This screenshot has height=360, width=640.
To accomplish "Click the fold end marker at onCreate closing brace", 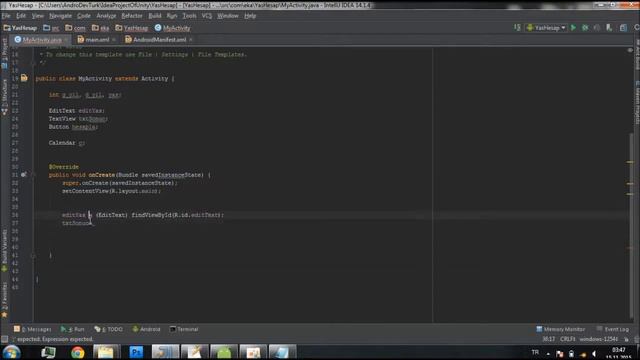I will click(33, 256).
